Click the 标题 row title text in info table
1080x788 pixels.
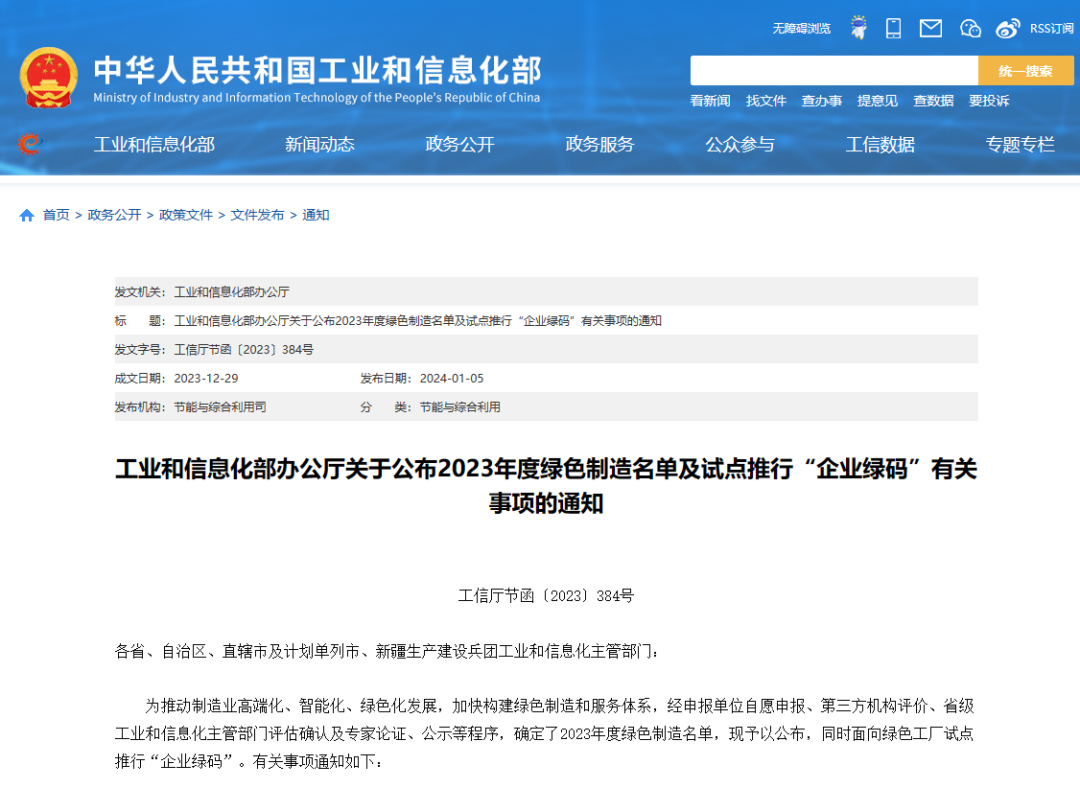[417, 321]
